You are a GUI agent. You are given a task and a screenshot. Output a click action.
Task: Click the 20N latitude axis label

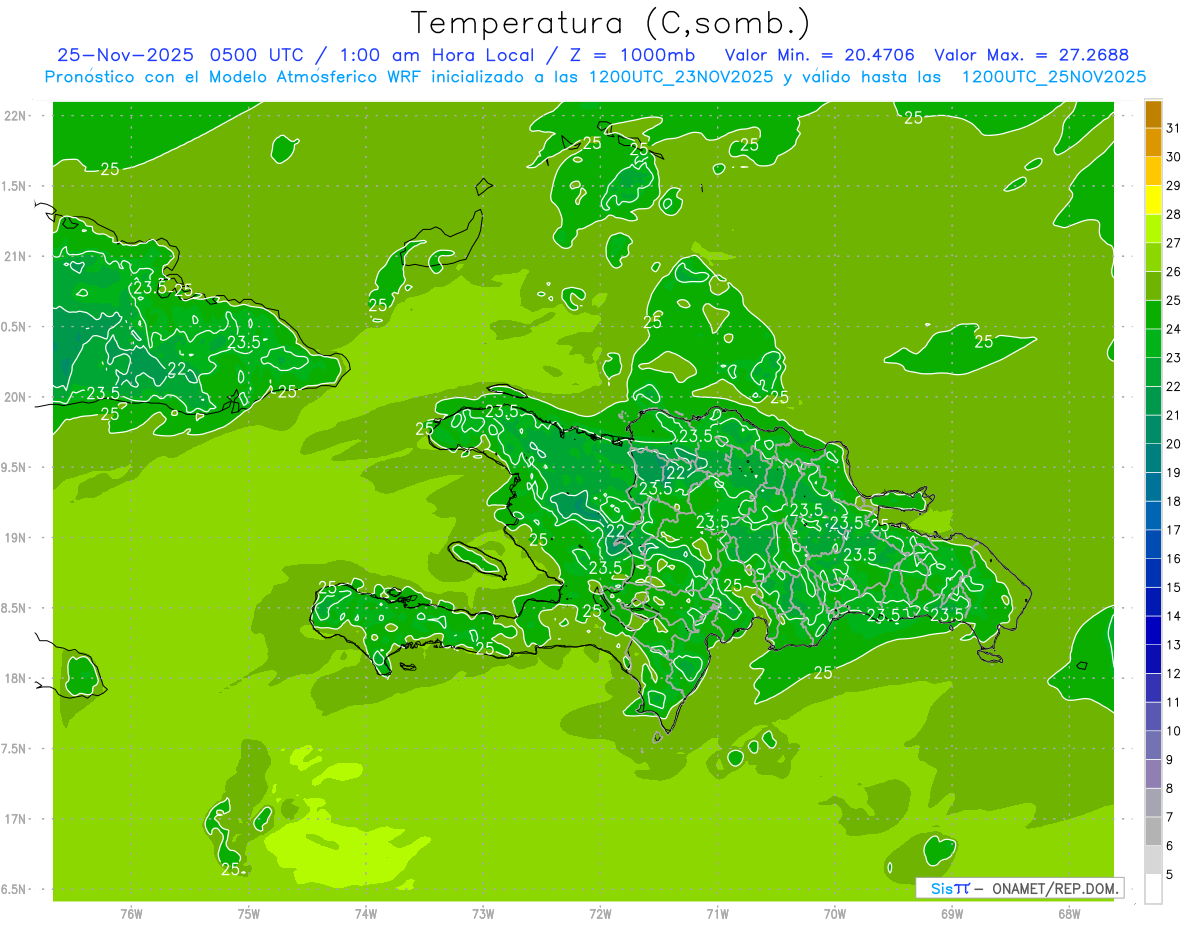click(x=17, y=397)
